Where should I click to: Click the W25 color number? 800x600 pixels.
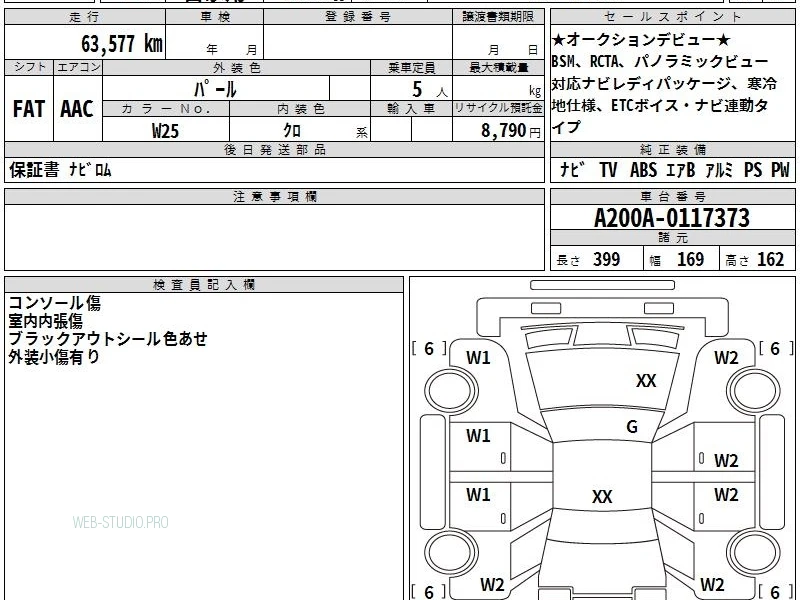[x=165, y=131]
